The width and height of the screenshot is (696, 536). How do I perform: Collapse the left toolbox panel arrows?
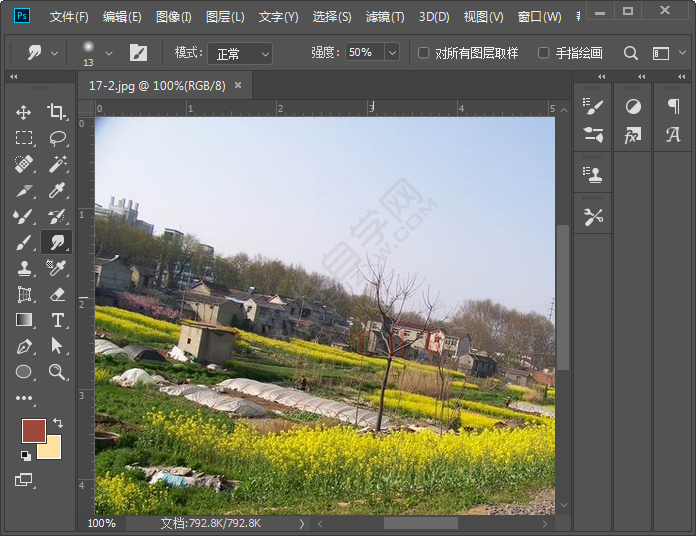click(14, 77)
